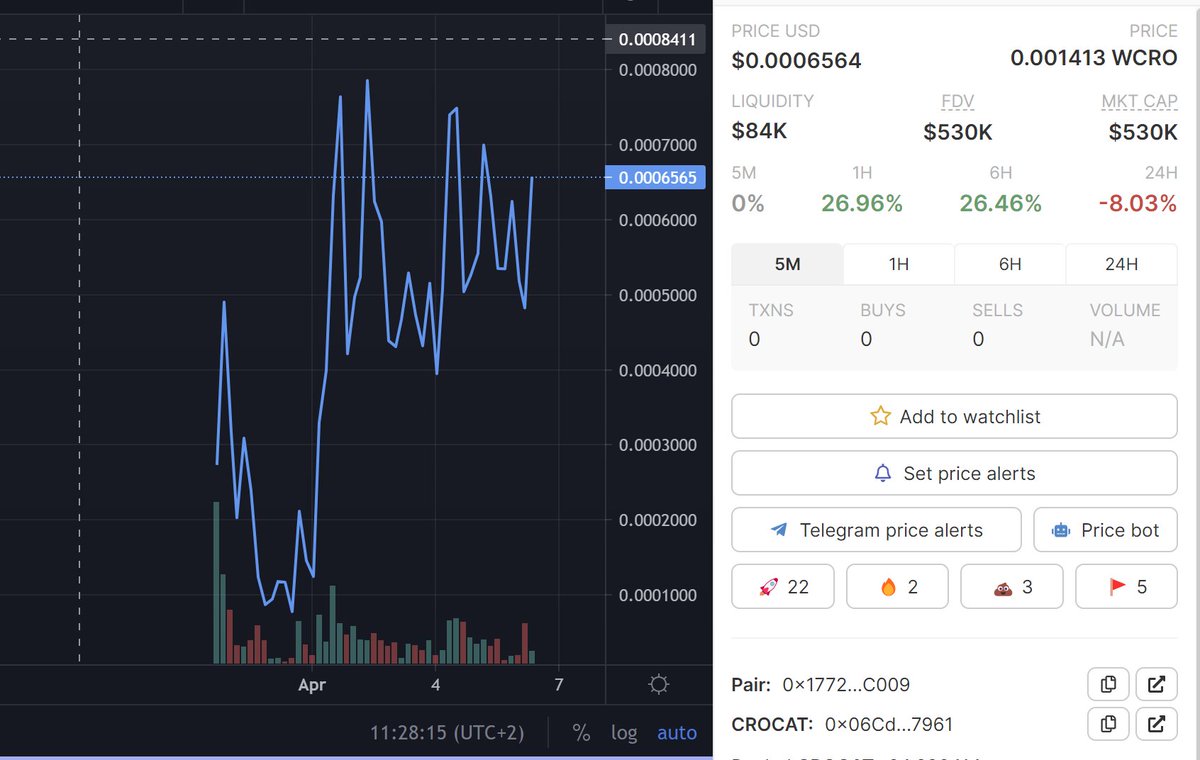Open CROCAT address in explorer
Viewport: 1200px width, 760px height.
point(1156,724)
